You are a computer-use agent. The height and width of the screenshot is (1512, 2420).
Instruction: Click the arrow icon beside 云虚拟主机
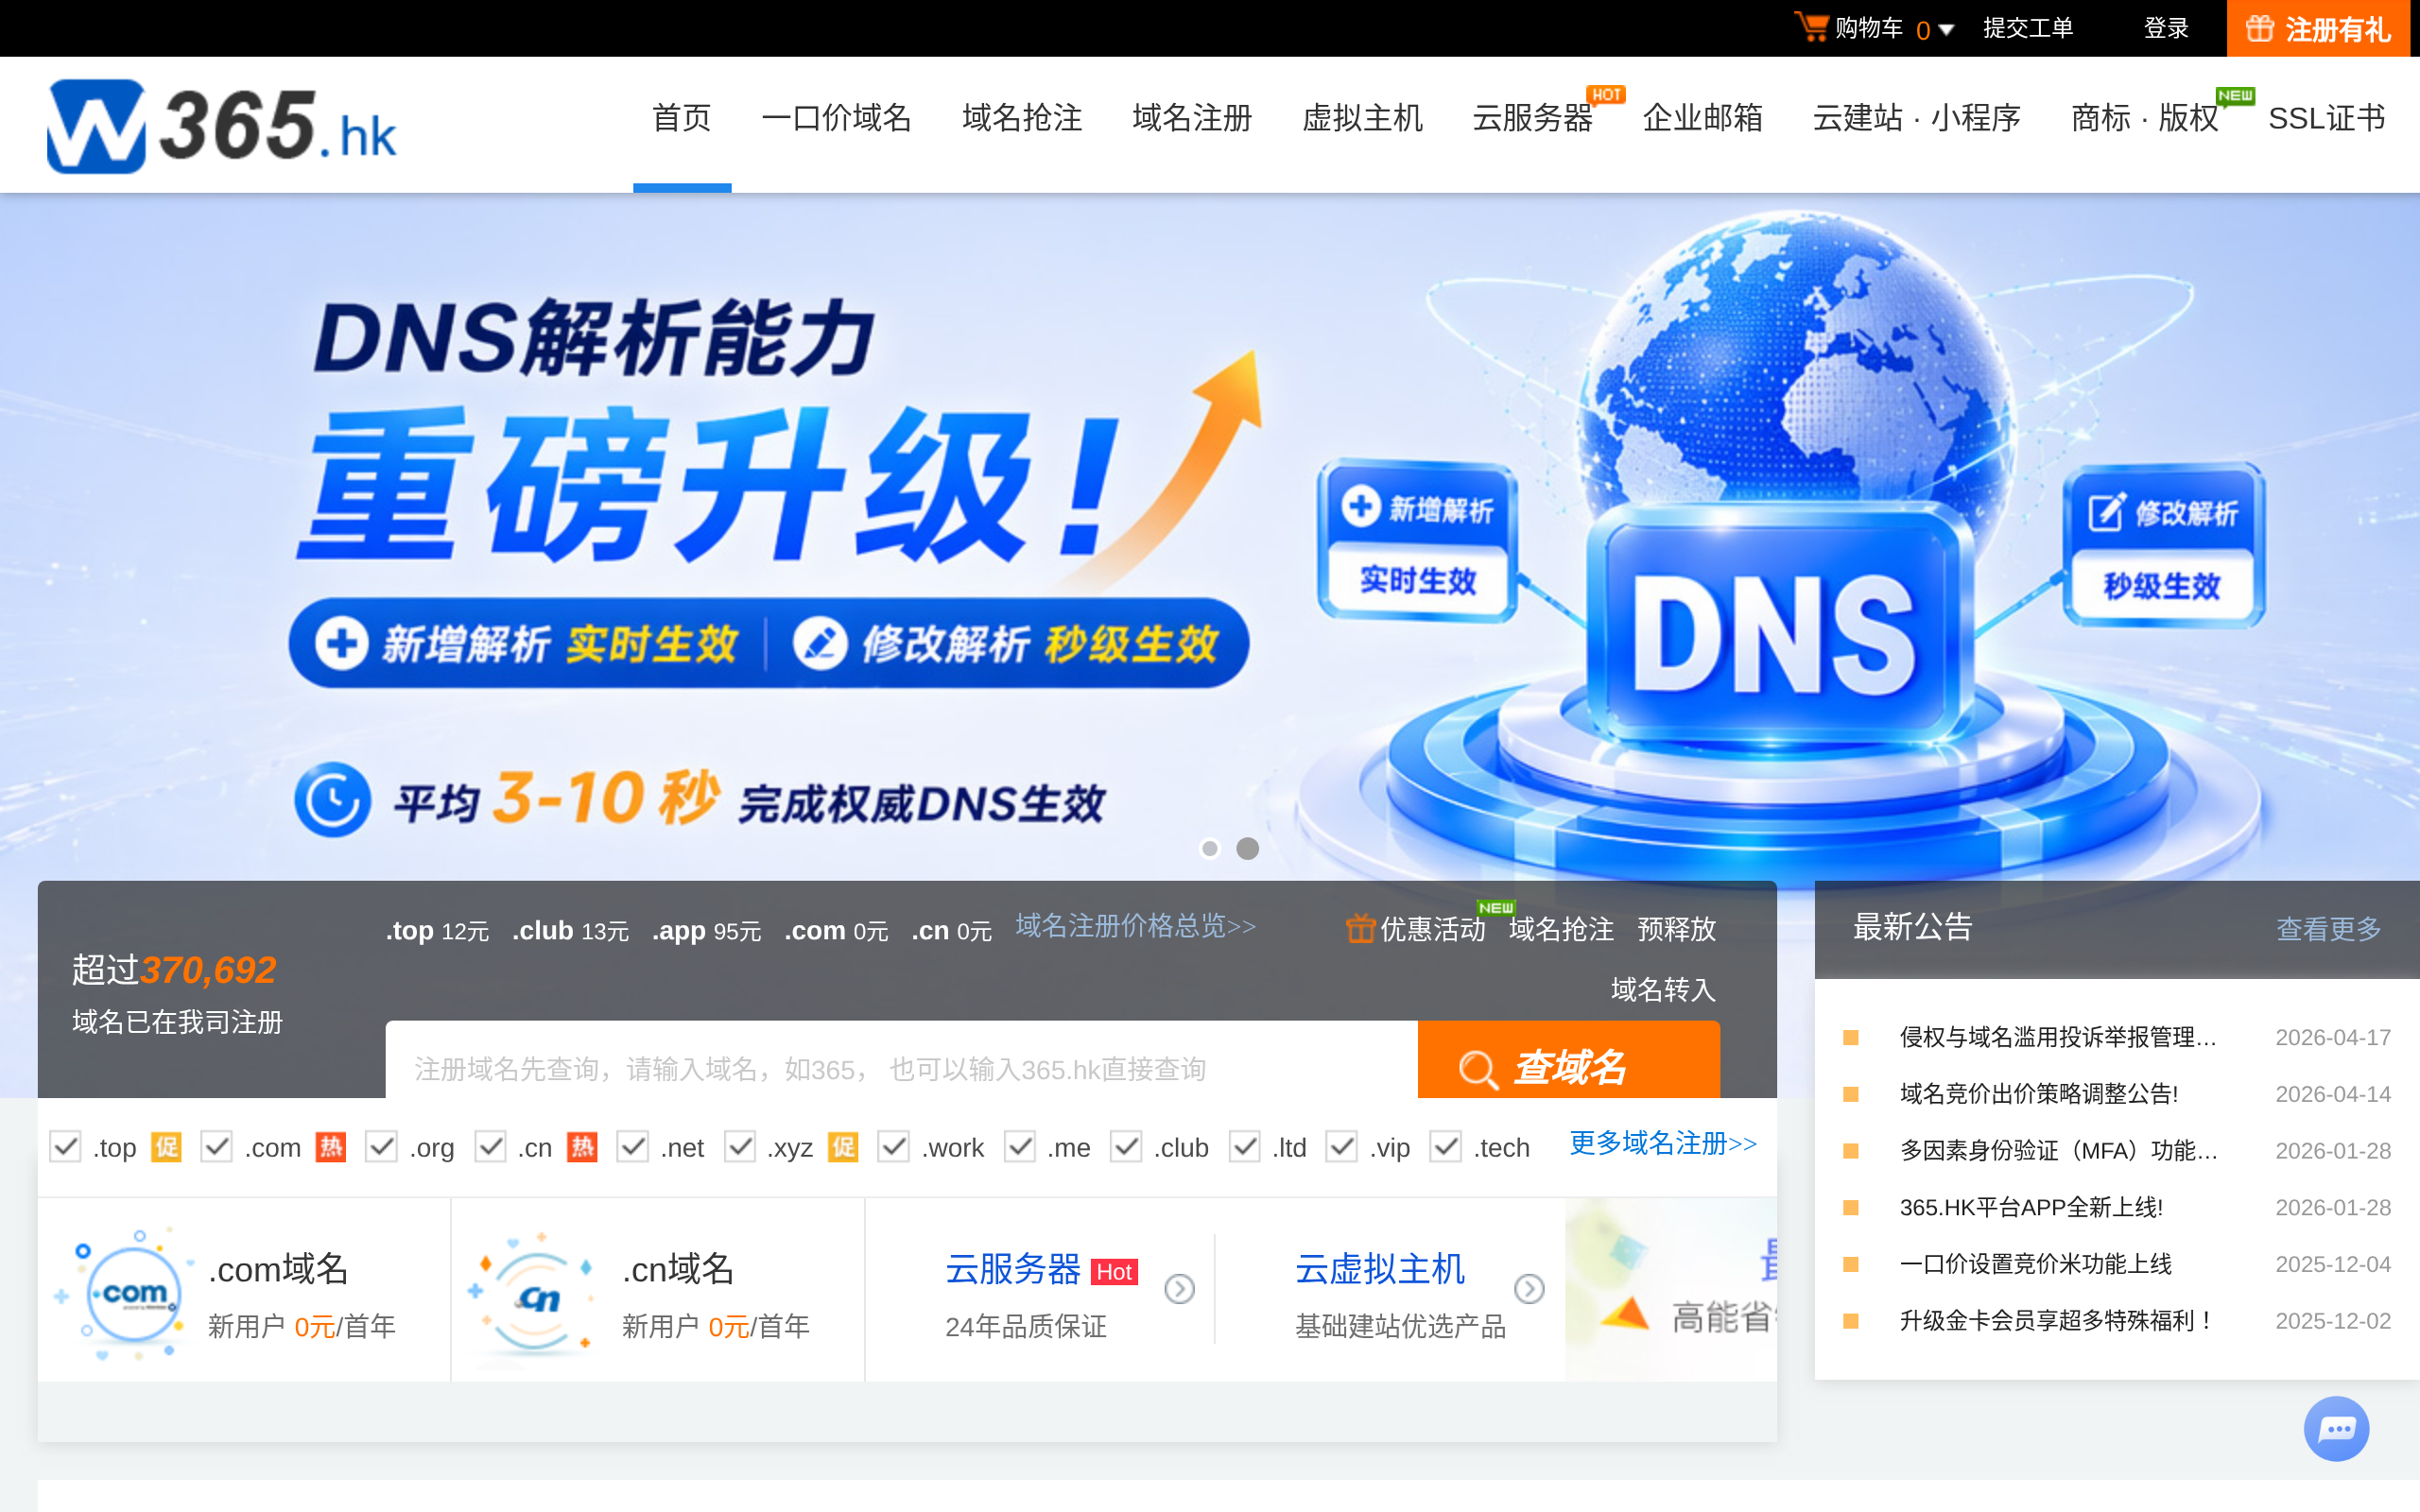click(1529, 1289)
